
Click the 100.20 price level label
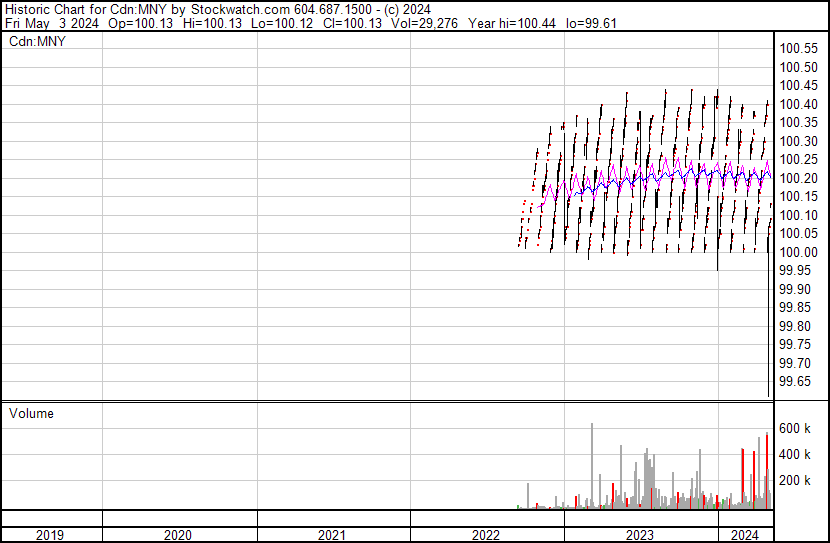pyautogui.click(x=798, y=178)
